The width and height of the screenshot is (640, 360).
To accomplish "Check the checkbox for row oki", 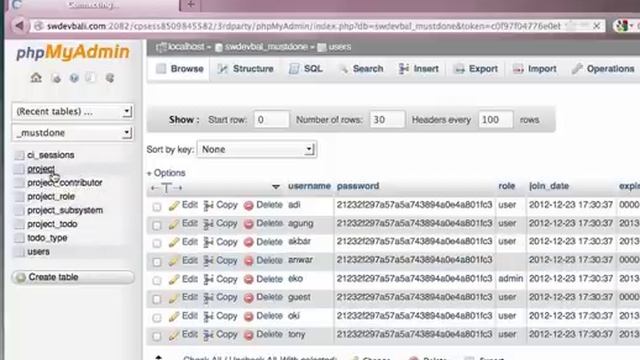I will 157,317.
